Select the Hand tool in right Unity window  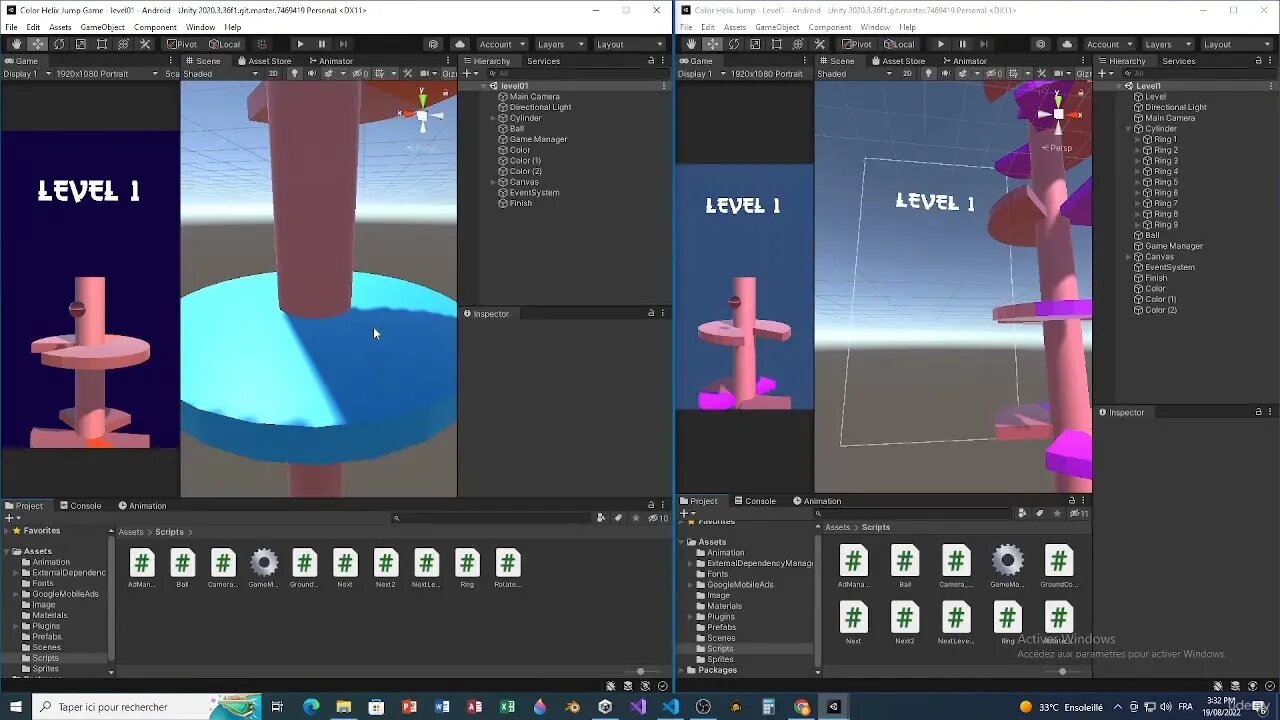(x=691, y=44)
